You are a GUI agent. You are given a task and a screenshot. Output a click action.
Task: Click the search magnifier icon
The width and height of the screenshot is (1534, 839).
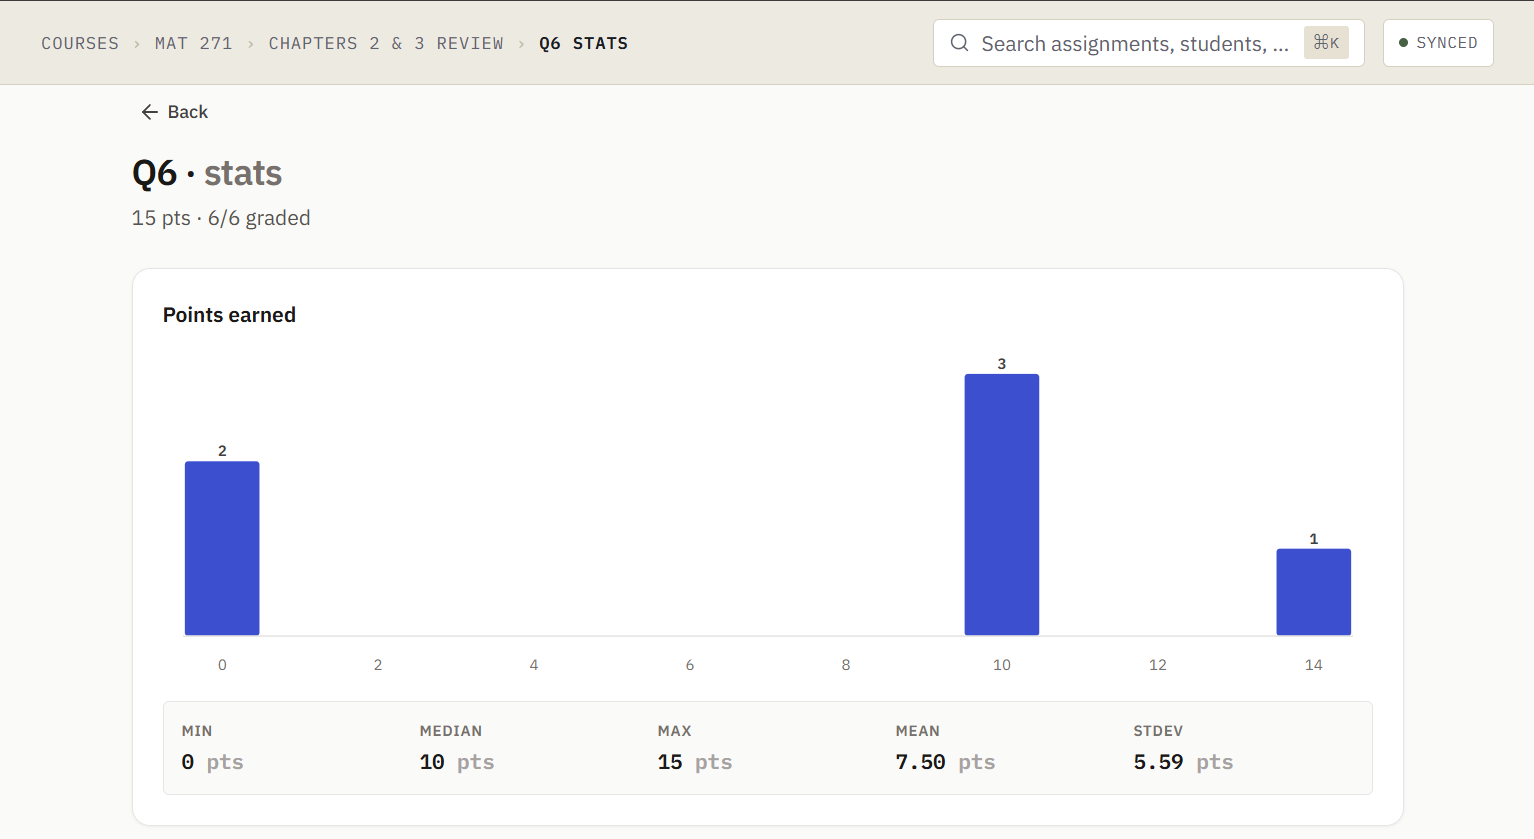coord(959,43)
